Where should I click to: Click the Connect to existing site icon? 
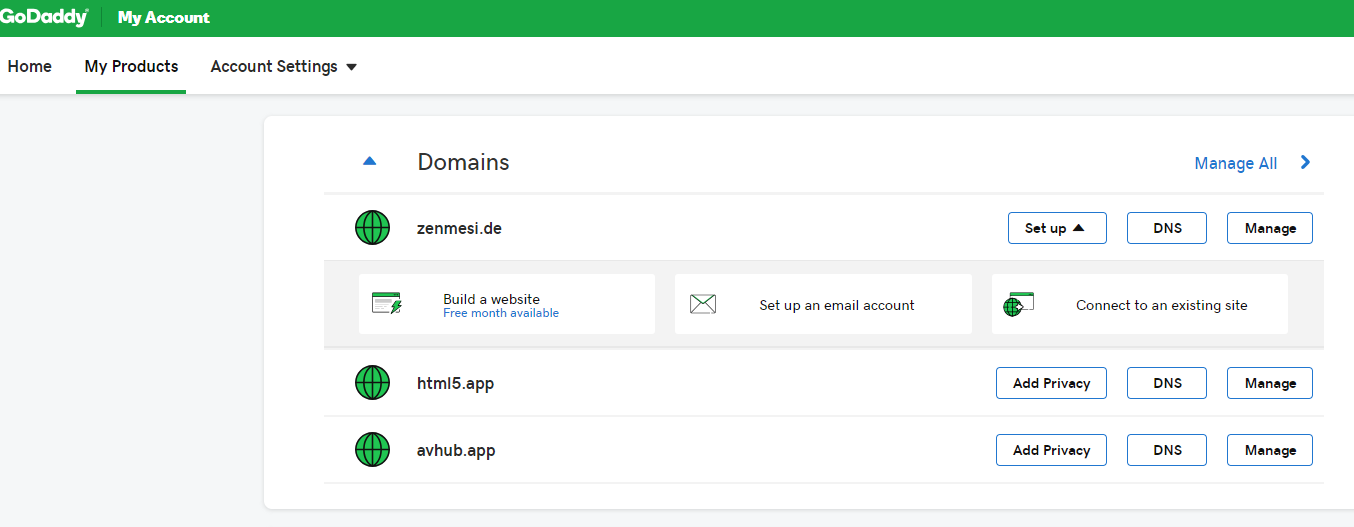tap(1019, 305)
